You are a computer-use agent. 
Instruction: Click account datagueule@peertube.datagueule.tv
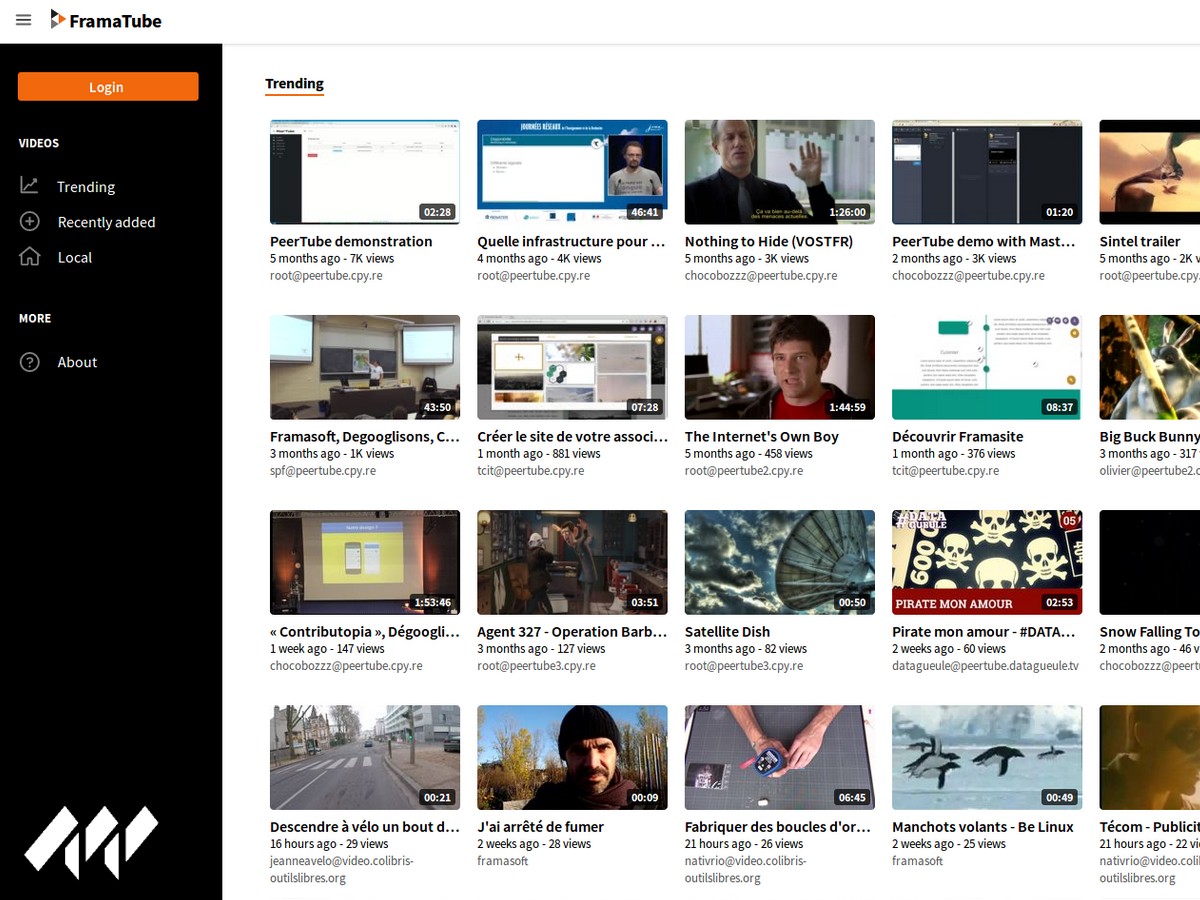point(986,665)
